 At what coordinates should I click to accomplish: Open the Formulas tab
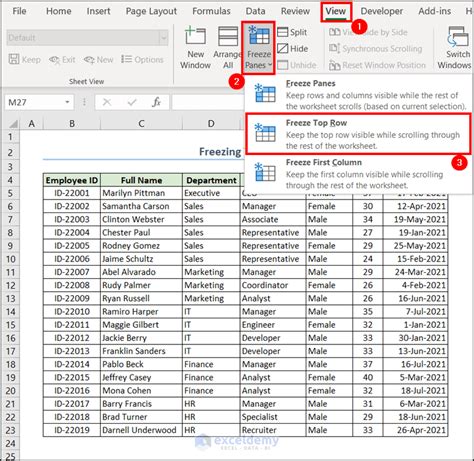point(211,11)
